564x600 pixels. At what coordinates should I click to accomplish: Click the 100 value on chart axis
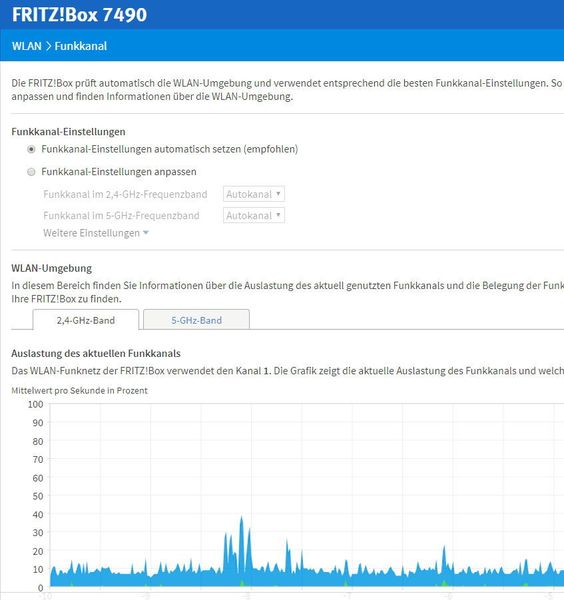point(36,404)
